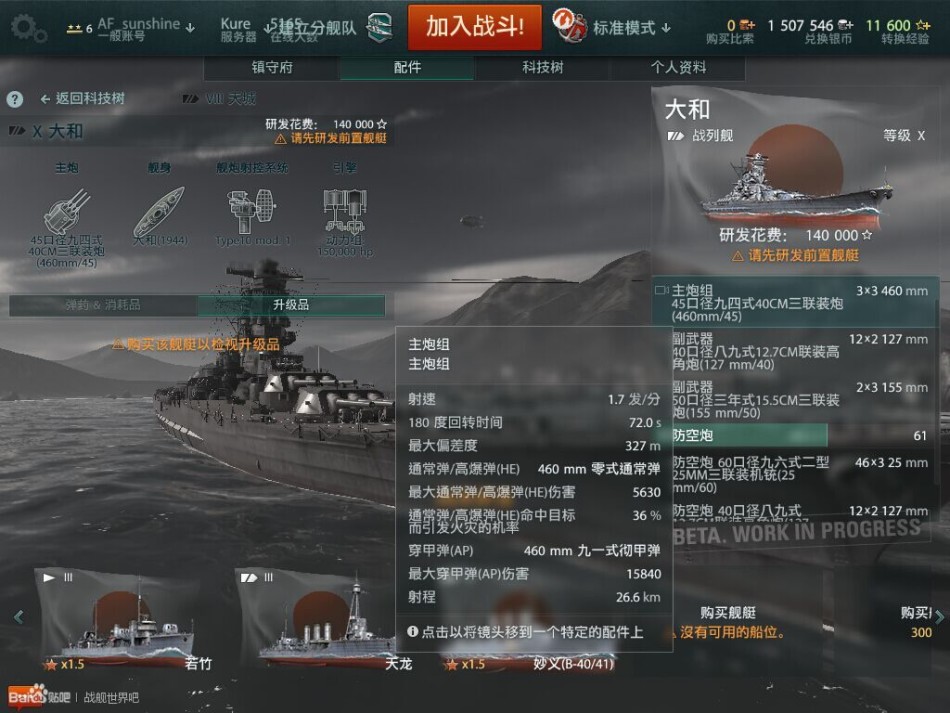The width and height of the screenshot is (950, 713).
Task: Select the engine 动力组 module icon
Action: coord(345,211)
